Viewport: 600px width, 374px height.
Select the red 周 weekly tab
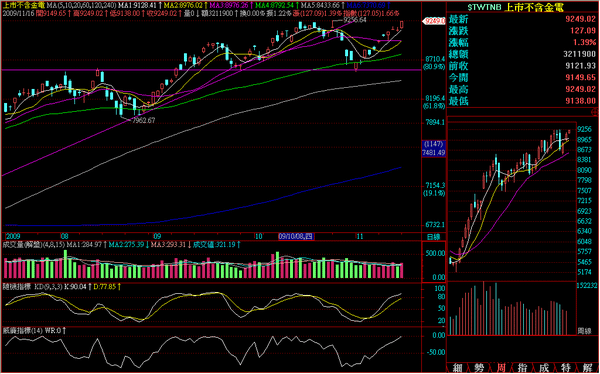501,368
